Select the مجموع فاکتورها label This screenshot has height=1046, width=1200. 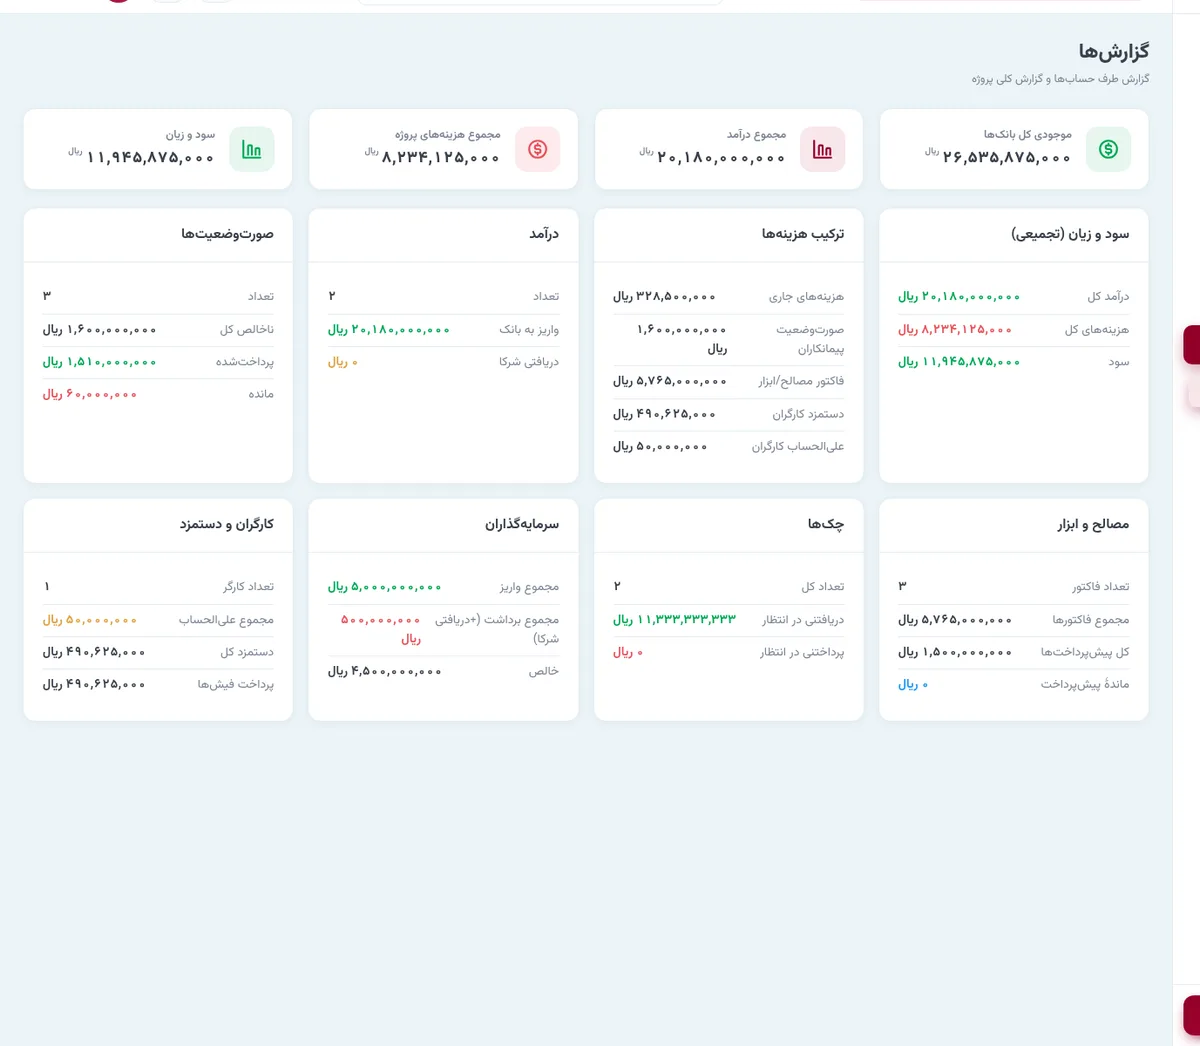(x=1091, y=620)
